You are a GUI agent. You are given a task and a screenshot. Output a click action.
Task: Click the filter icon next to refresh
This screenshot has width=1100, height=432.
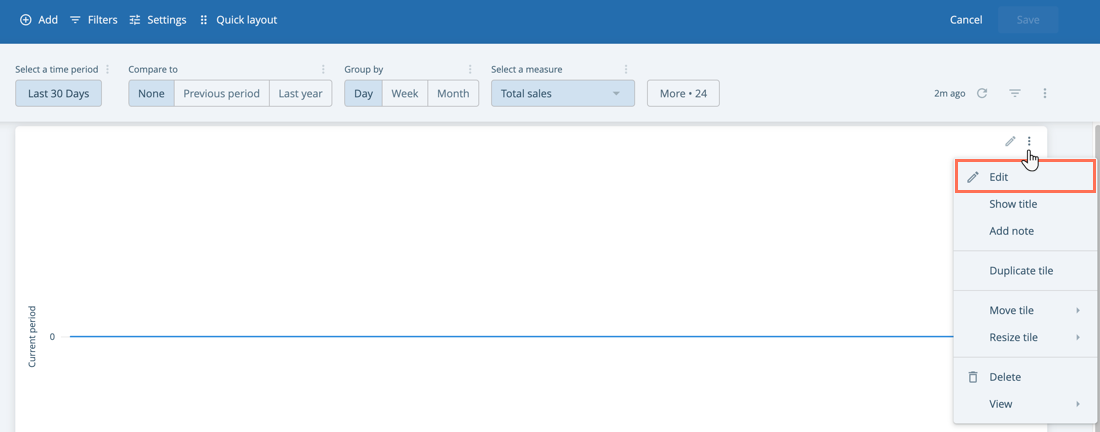coord(1014,93)
